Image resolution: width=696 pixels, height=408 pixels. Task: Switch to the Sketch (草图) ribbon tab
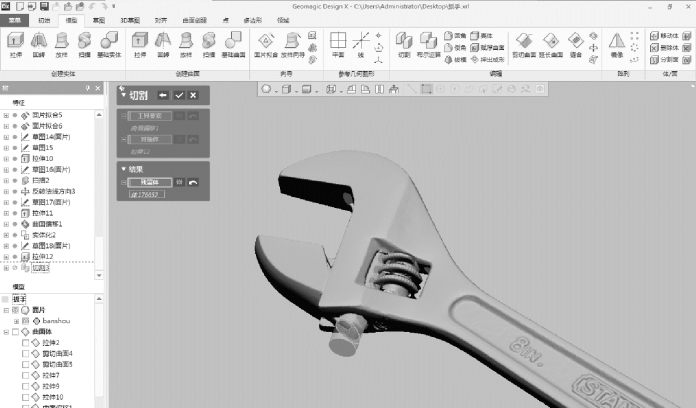(x=99, y=20)
